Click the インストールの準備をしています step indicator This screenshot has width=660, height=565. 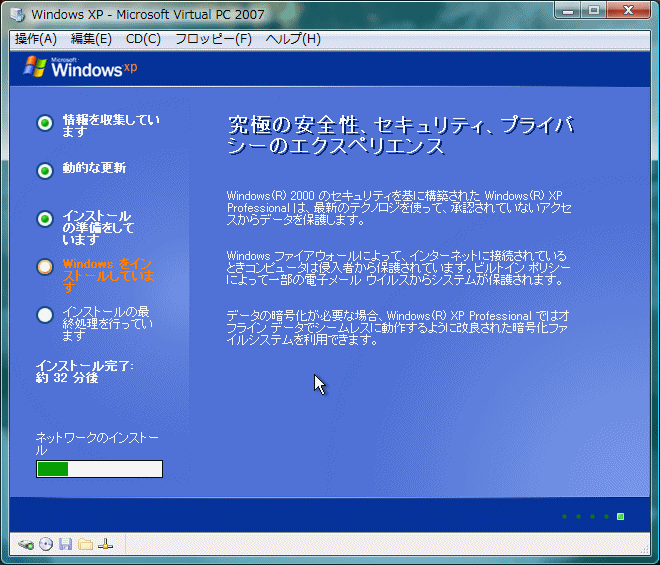click(45, 219)
